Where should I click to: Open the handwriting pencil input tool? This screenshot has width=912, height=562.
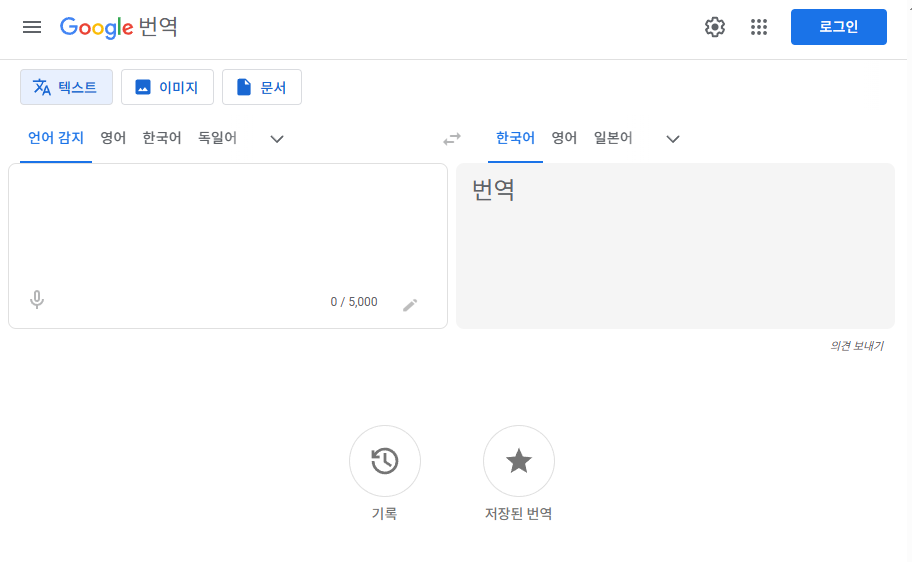point(410,305)
